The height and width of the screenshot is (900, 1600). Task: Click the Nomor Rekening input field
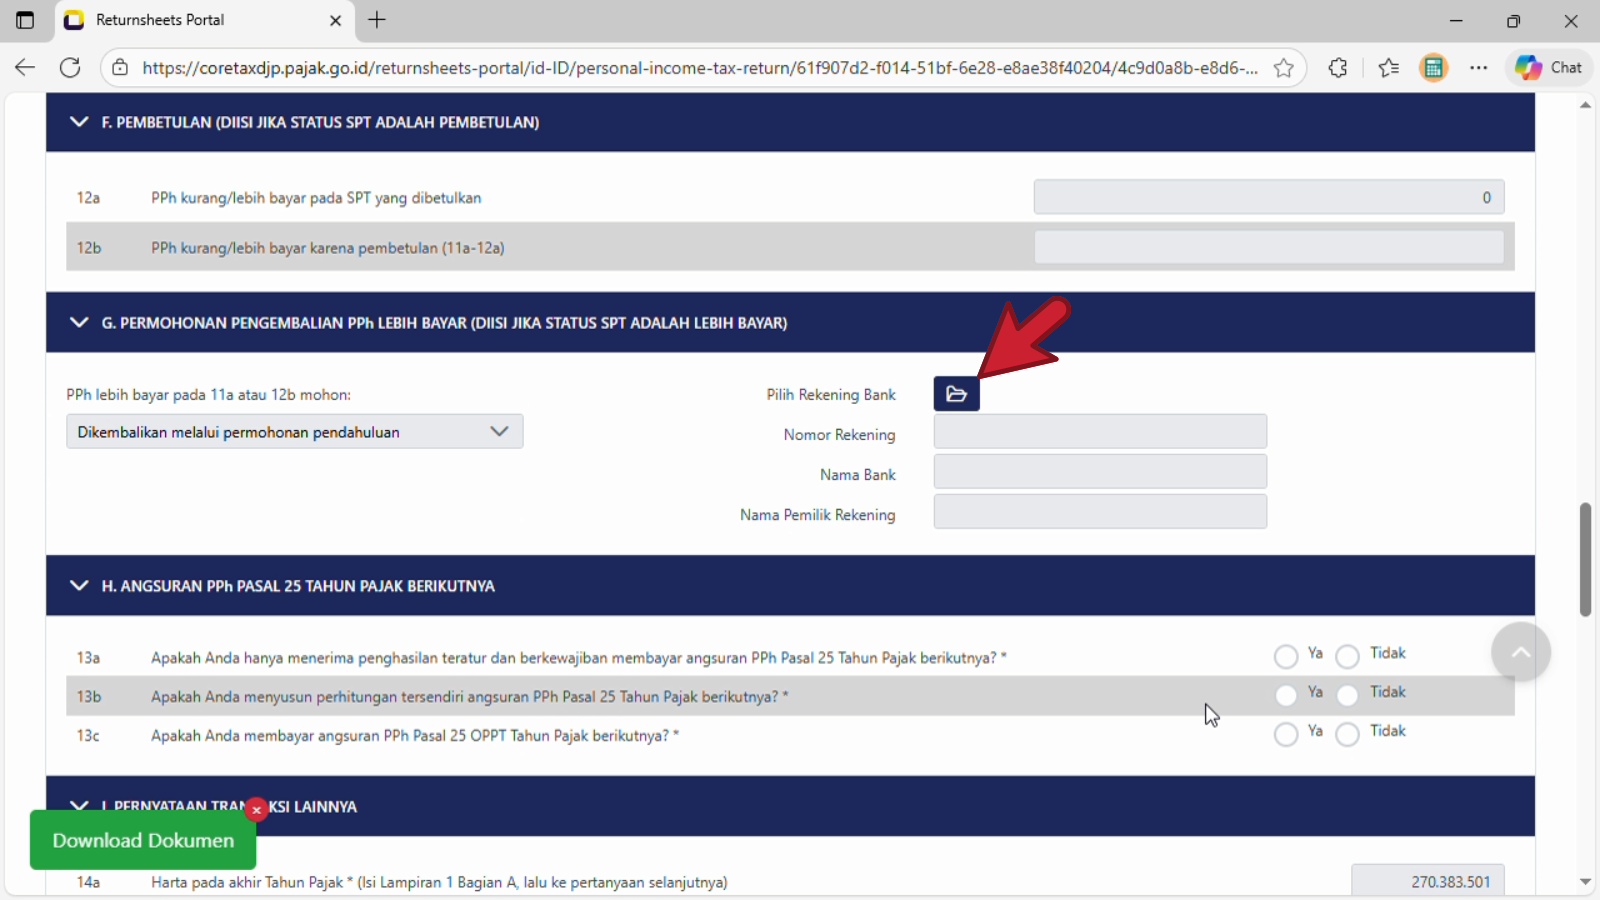click(1100, 432)
